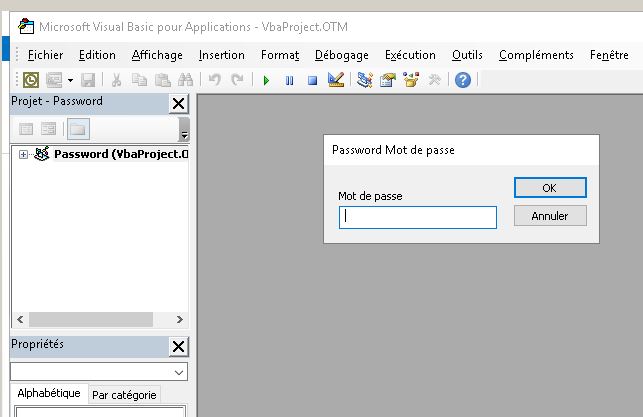Open the Object Browser toolbar icon
Screen dimensions: 643x417
[x=411, y=80]
